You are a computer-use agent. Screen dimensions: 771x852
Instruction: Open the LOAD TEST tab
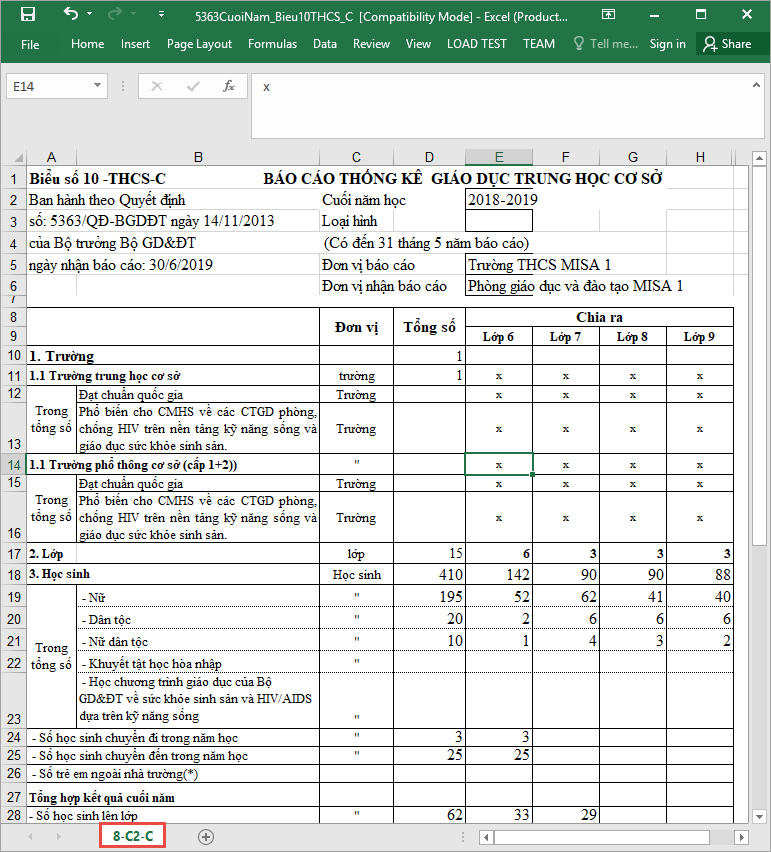(477, 44)
